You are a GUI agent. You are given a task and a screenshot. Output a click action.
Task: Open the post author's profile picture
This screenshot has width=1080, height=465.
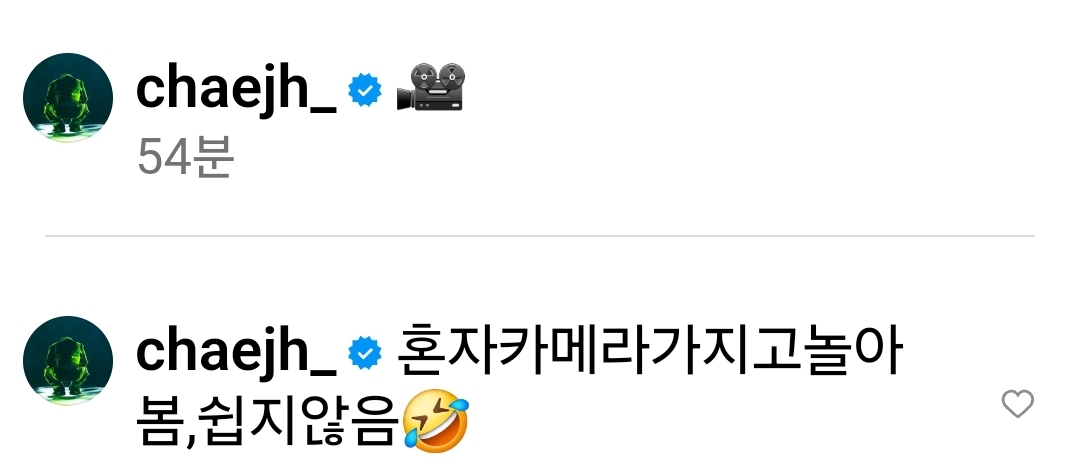(x=68, y=97)
